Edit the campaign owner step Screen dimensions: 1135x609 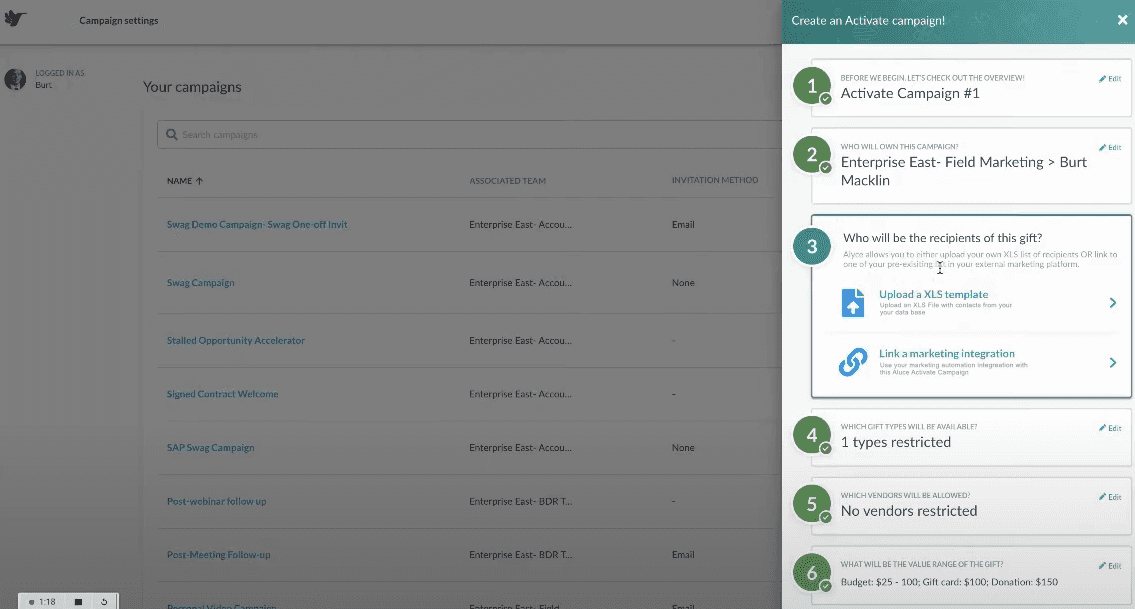point(1110,148)
